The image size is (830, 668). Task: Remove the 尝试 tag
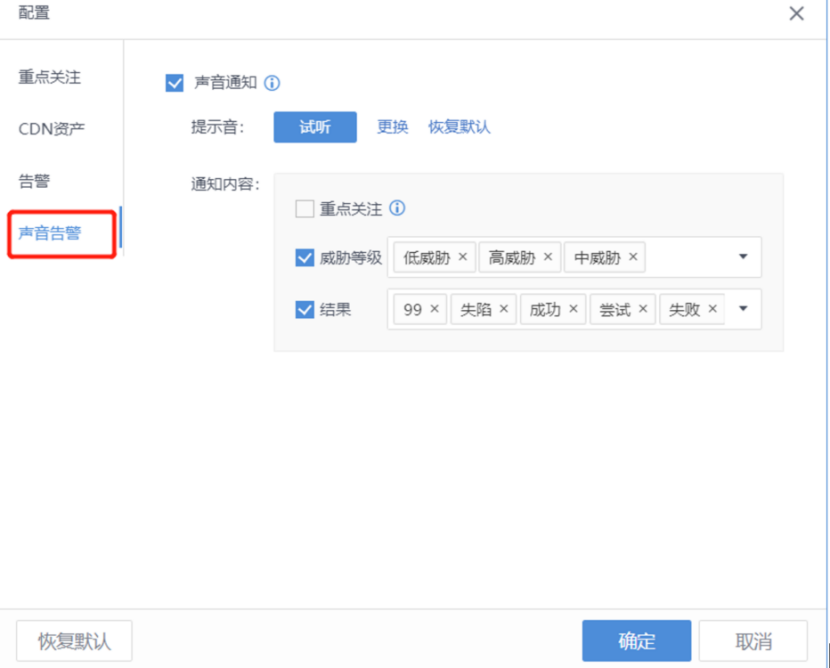point(643,309)
